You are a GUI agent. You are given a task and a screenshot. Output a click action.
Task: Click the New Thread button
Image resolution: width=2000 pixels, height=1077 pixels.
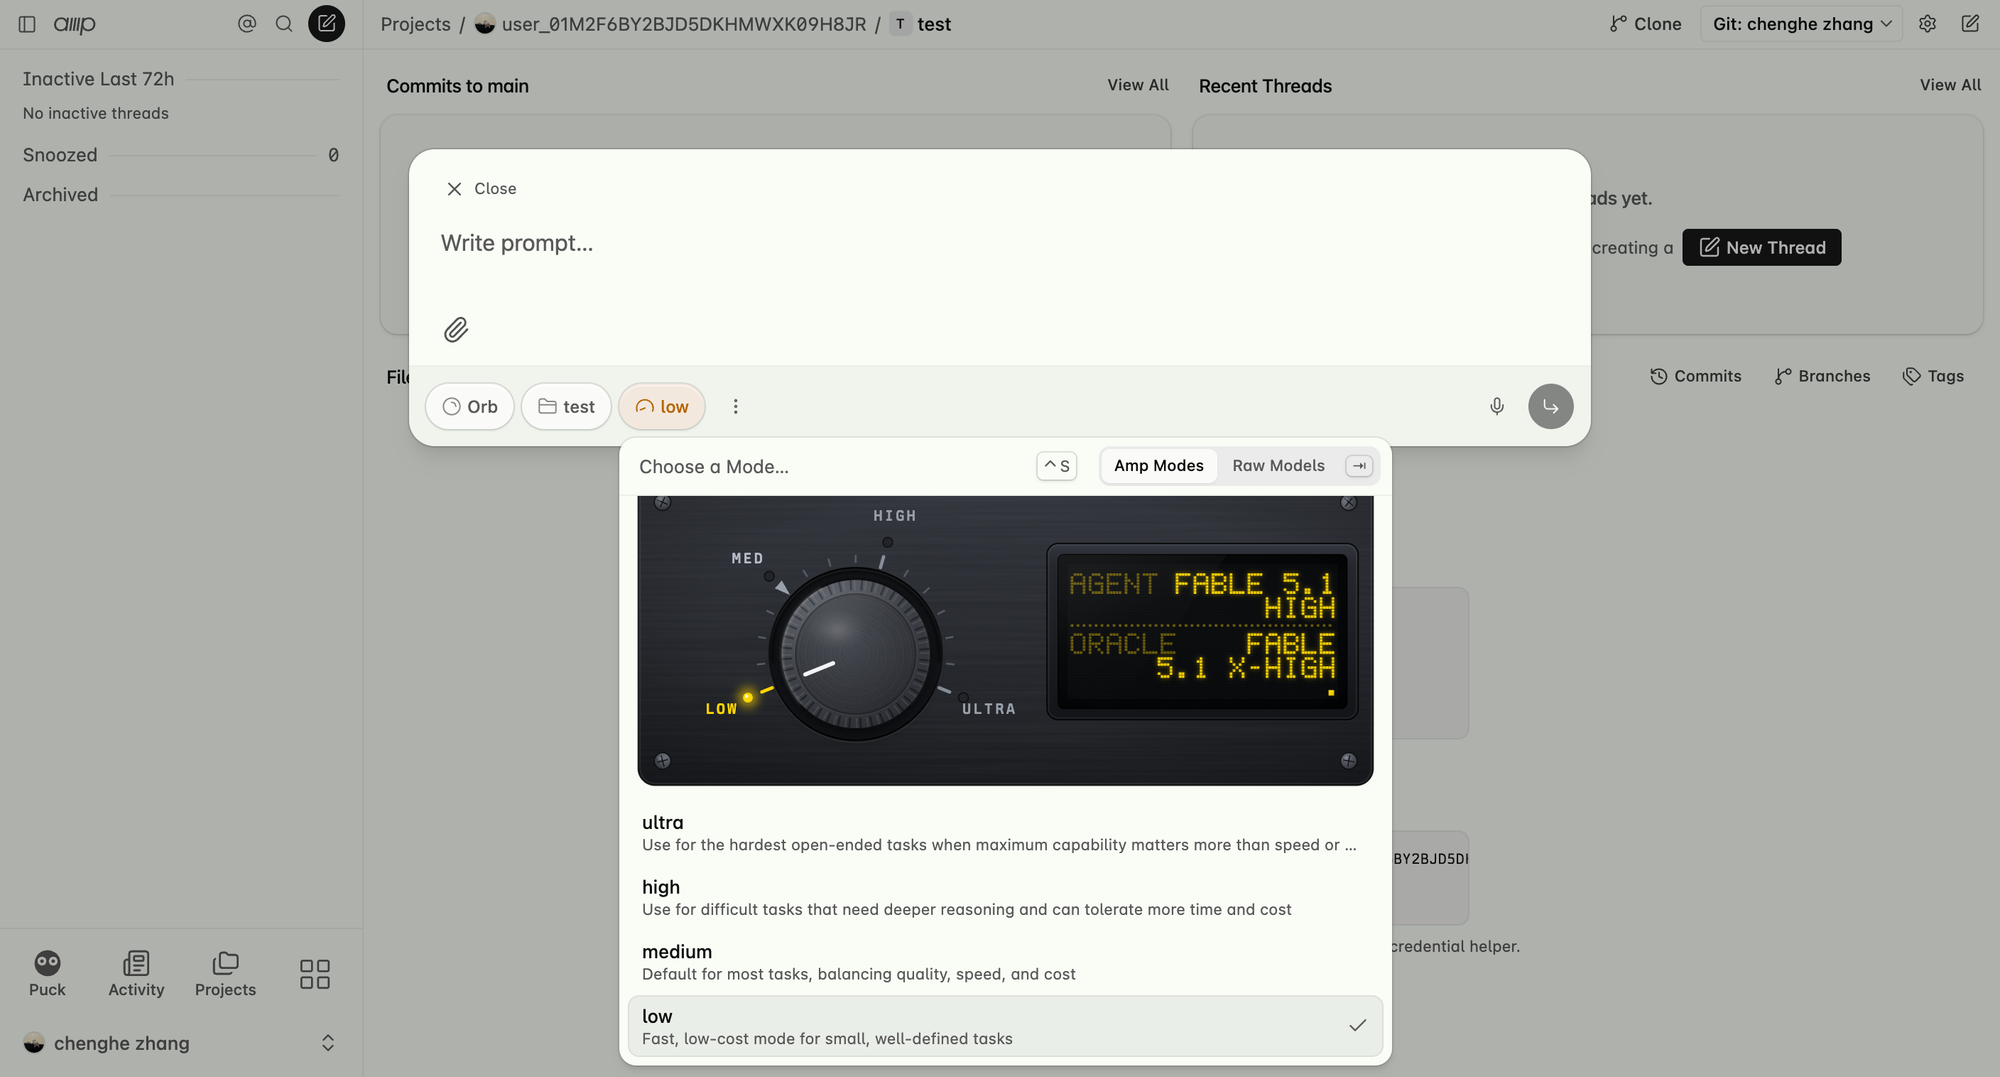coord(1761,247)
